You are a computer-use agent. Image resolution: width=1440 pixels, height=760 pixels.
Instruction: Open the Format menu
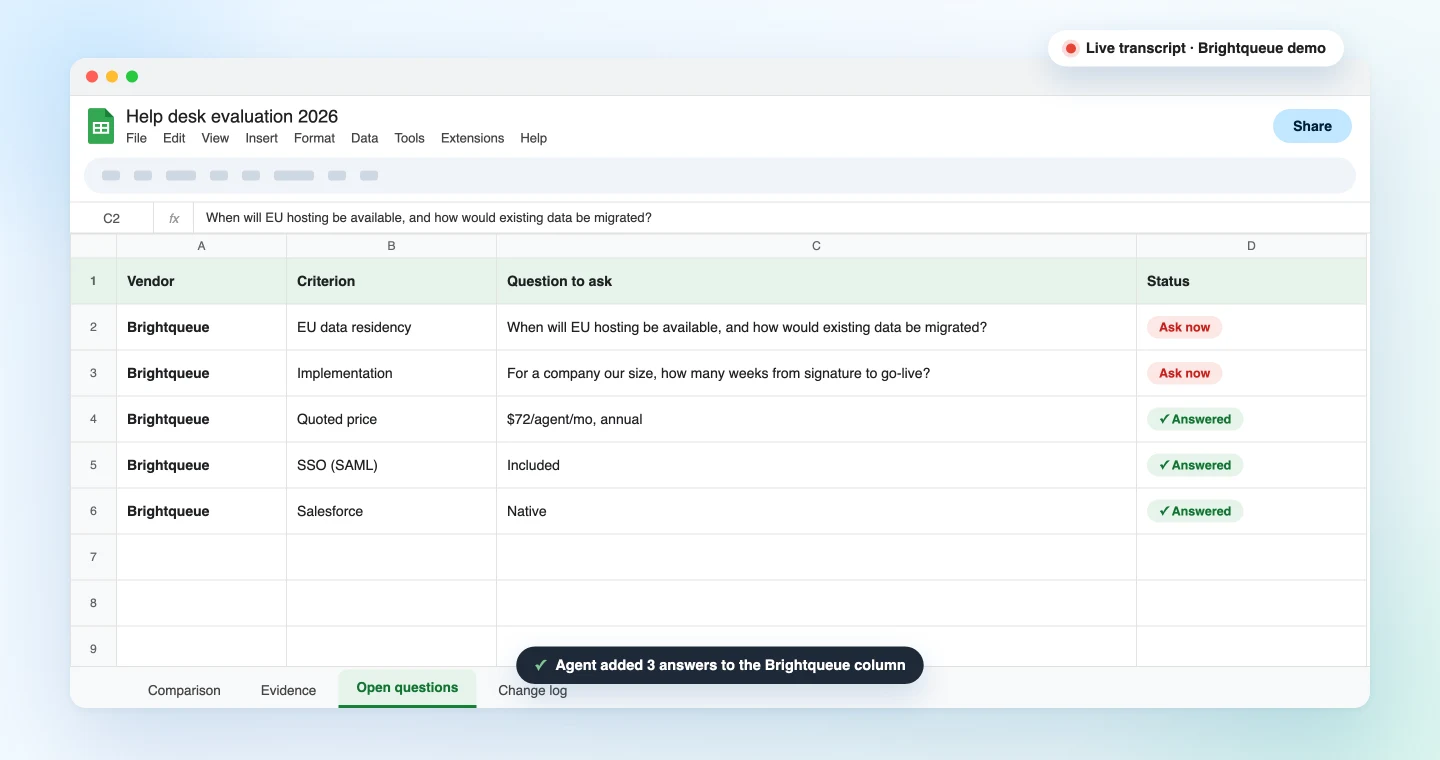click(x=314, y=138)
